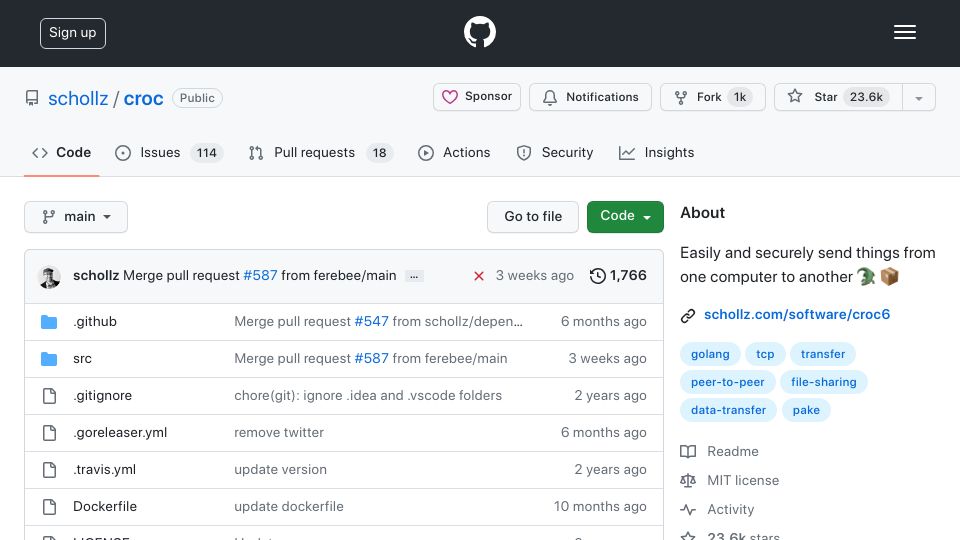Open pull request #587 in latest commit header
This screenshot has height=540, width=960.
(260, 276)
